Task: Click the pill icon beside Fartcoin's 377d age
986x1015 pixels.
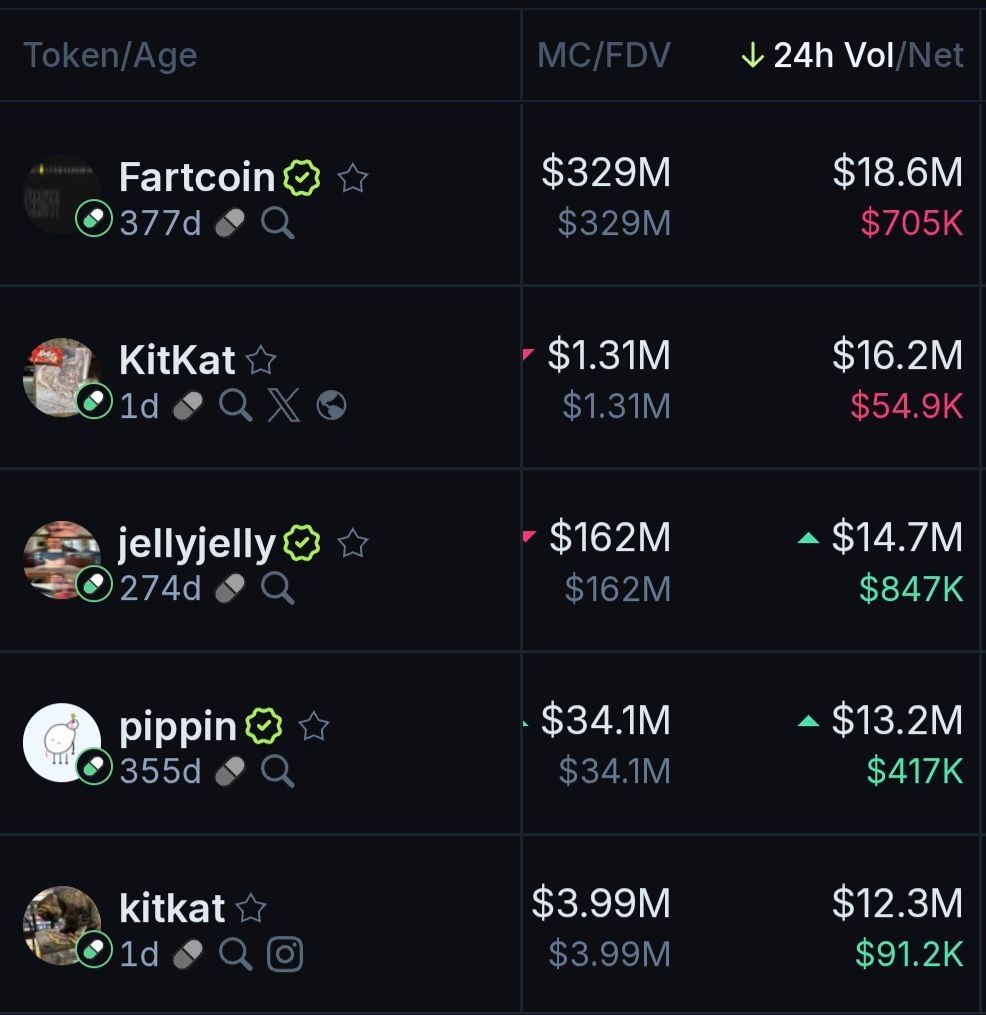Action: click(229, 223)
